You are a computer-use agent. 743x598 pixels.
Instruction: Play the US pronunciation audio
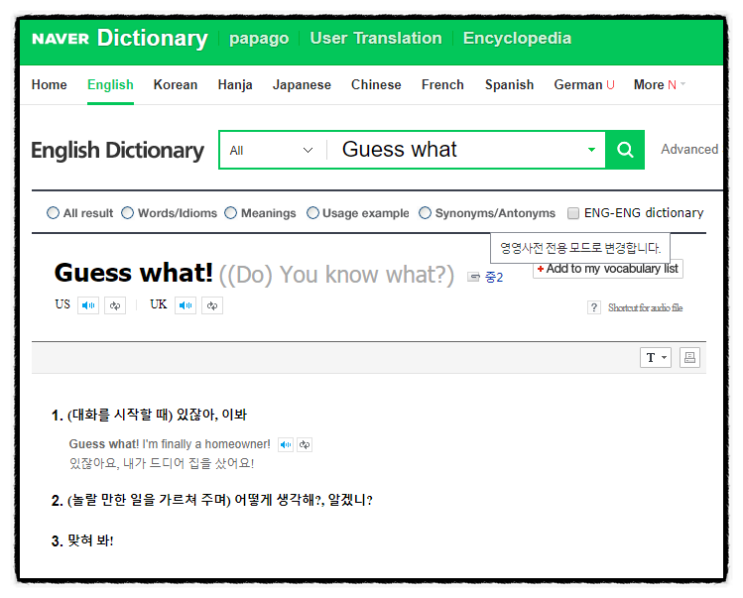point(88,306)
